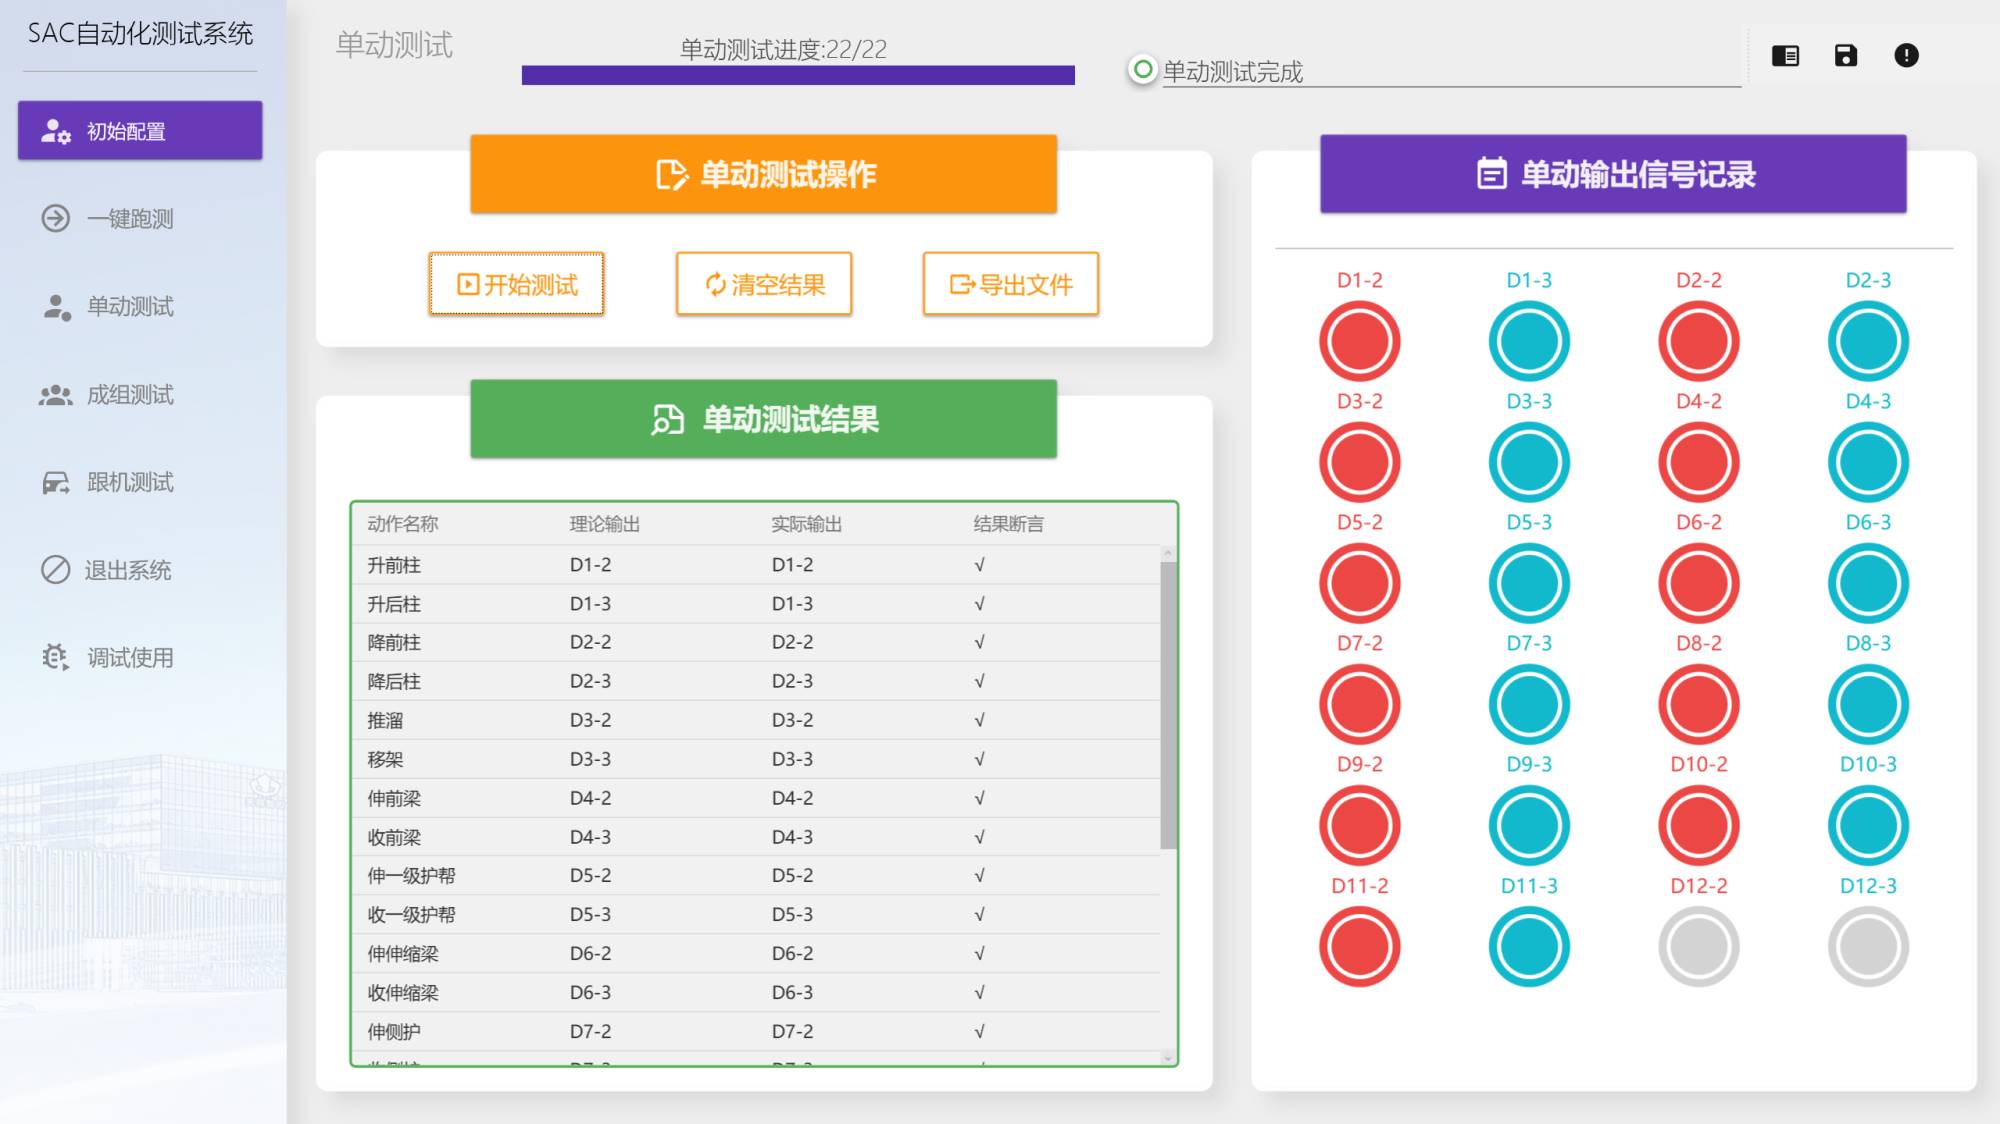Select the 单动测试完成 status radio indicator
This screenshot has width=2000, height=1124.
coord(1142,70)
